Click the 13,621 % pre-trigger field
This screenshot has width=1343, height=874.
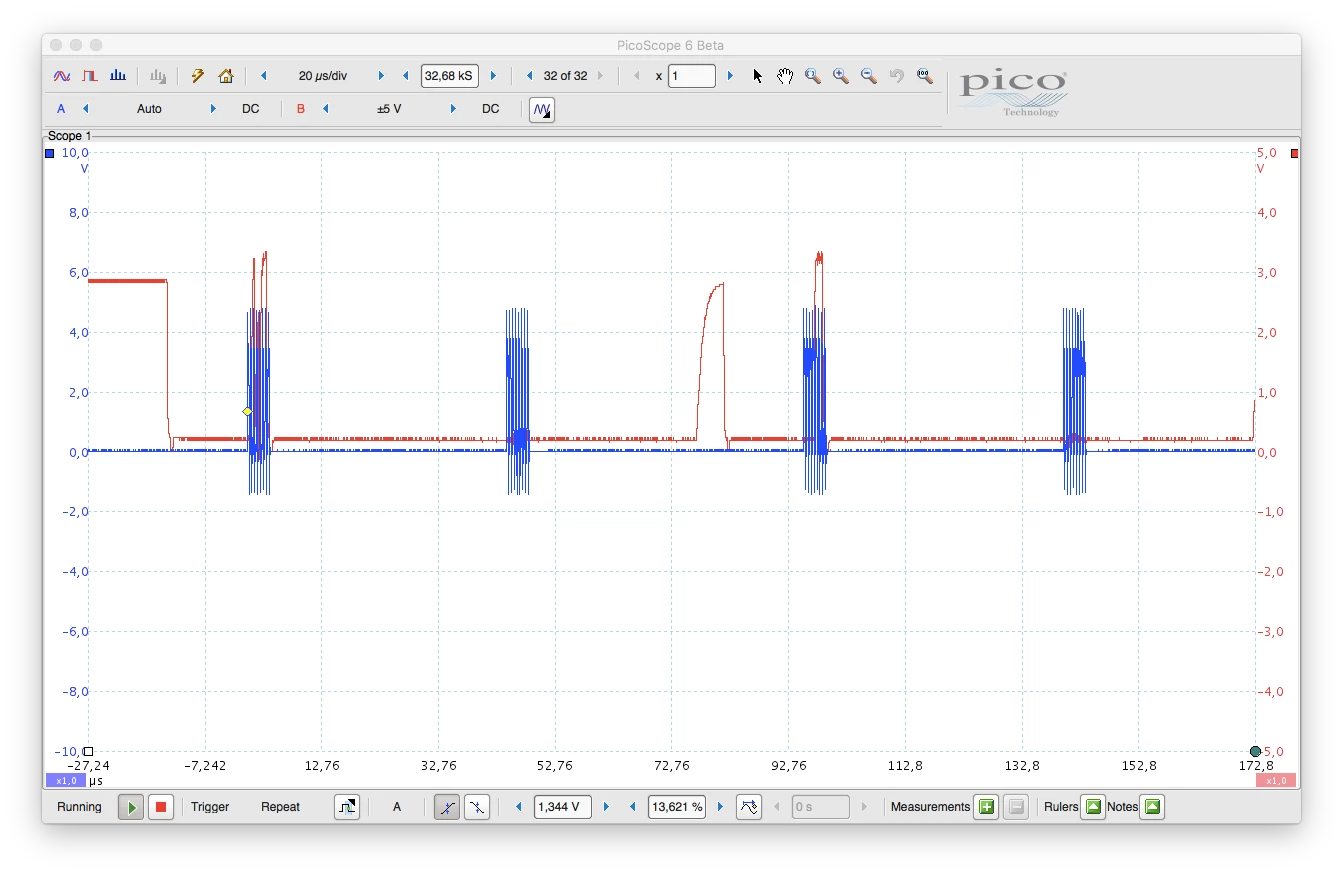[677, 807]
